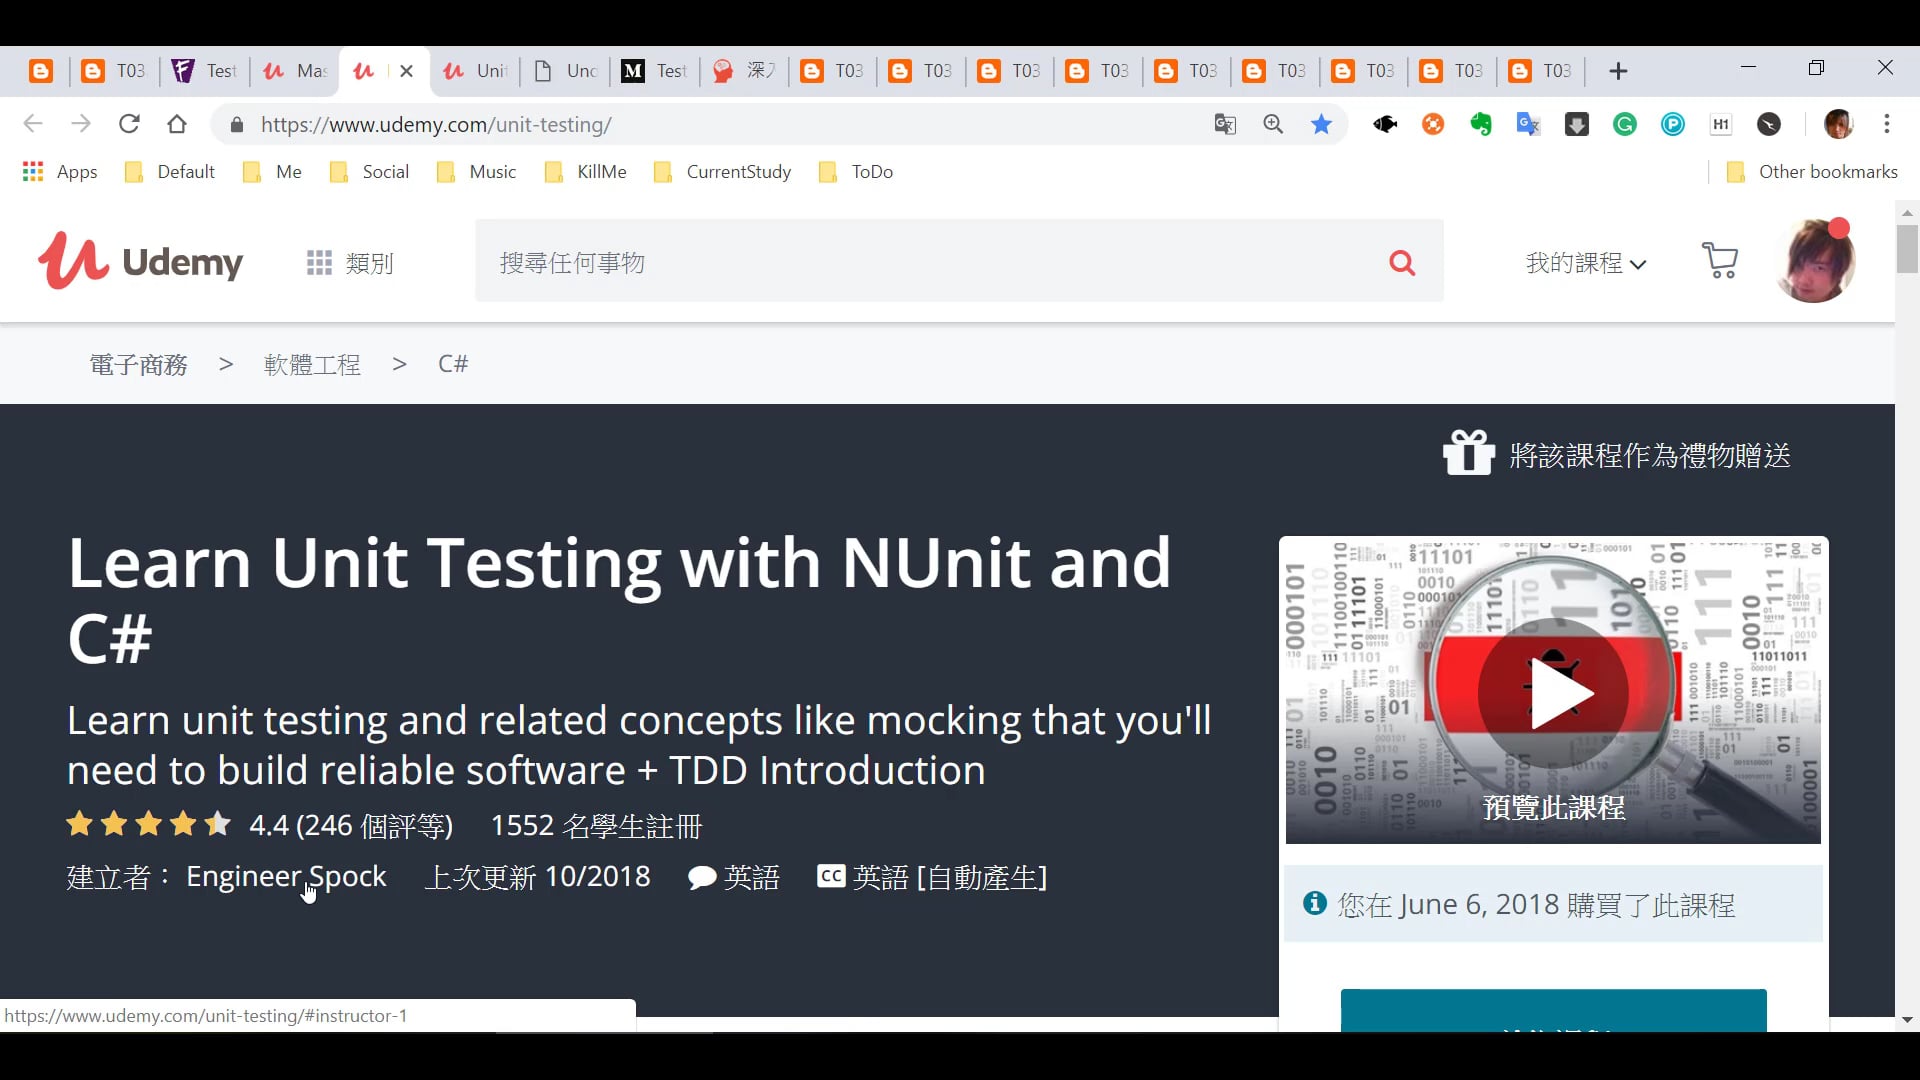This screenshot has width=1920, height=1080.
Task: Click the Grammarly extension icon
Action: click(1625, 124)
